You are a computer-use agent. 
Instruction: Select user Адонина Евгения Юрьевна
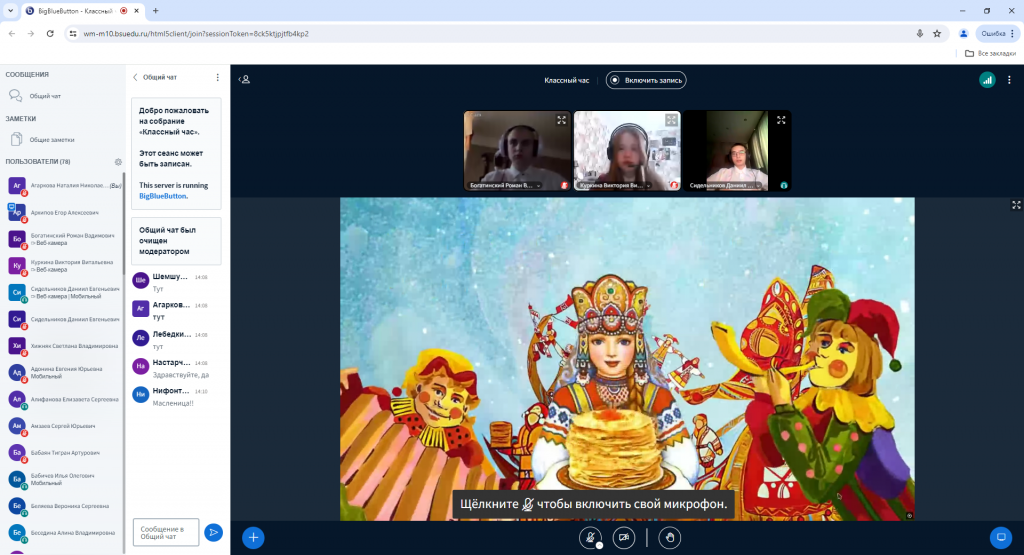point(63,372)
